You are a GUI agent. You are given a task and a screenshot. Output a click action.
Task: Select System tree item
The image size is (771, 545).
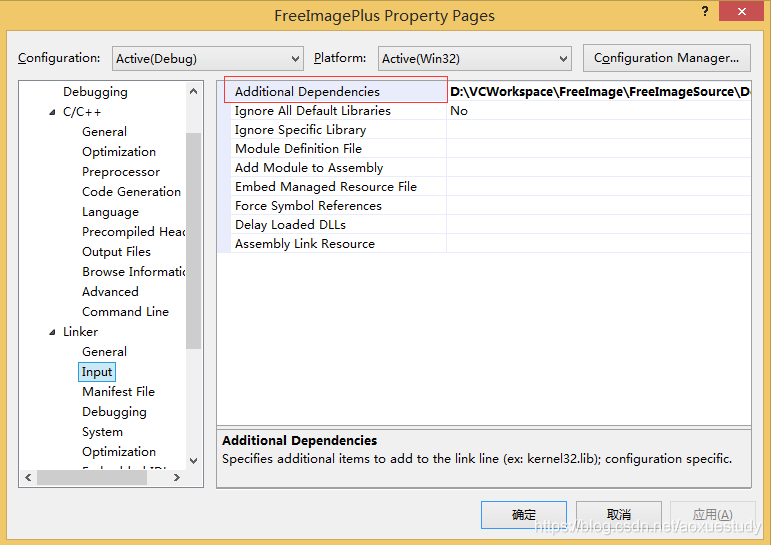click(102, 432)
